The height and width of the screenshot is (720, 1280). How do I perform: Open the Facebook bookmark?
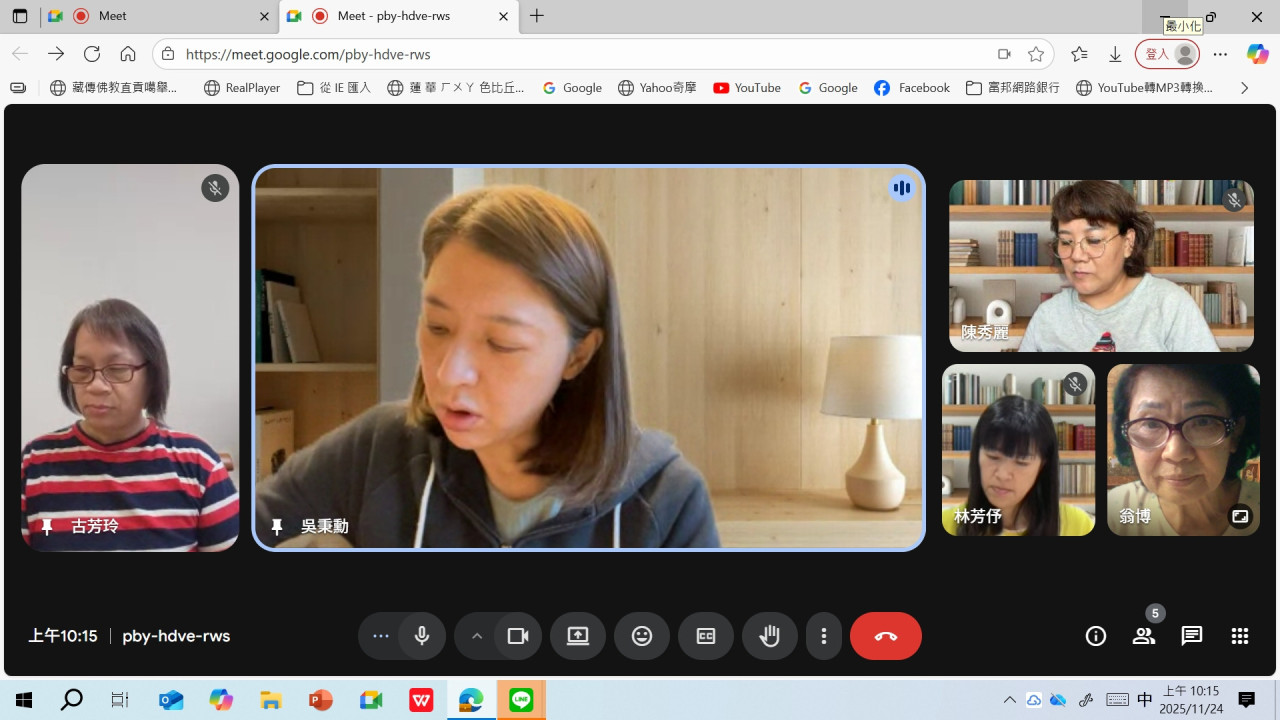(x=911, y=88)
